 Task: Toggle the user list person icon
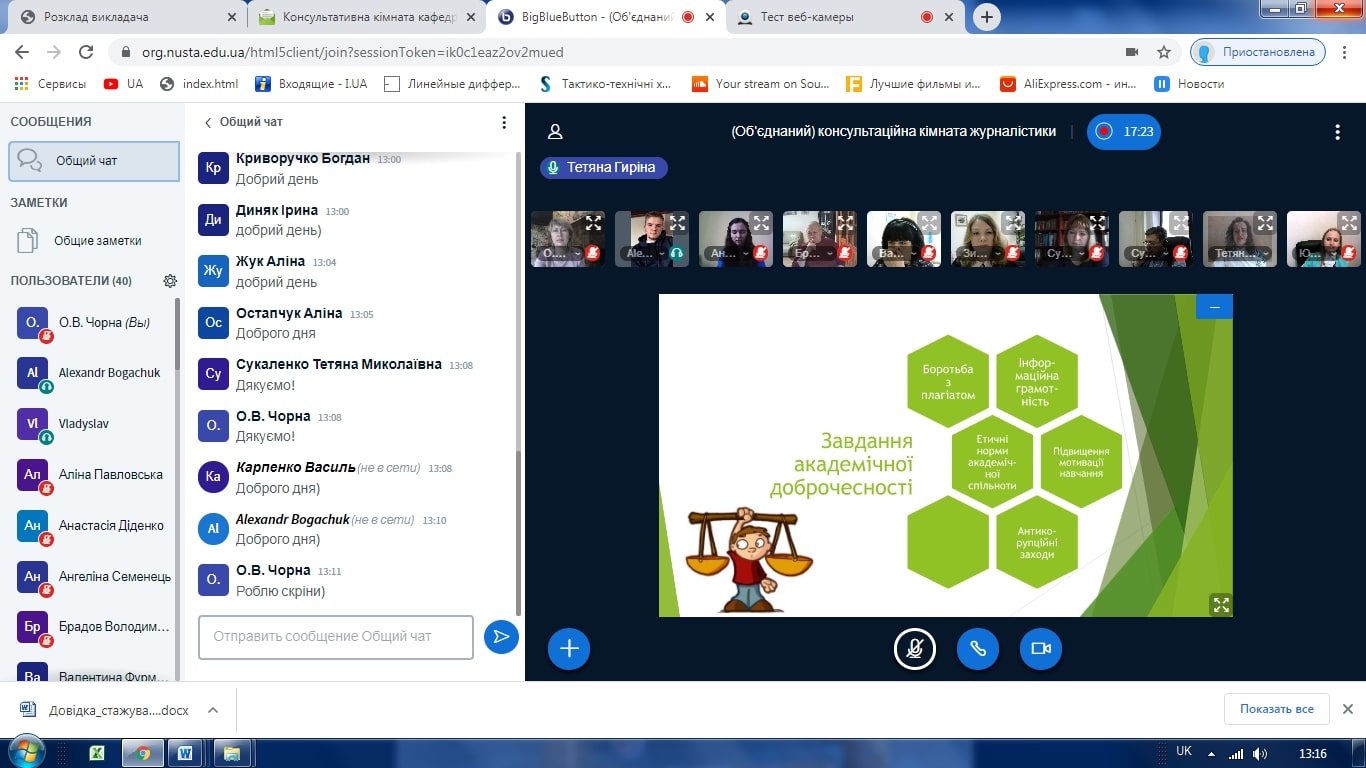pyautogui.click(x=556, y=132)
